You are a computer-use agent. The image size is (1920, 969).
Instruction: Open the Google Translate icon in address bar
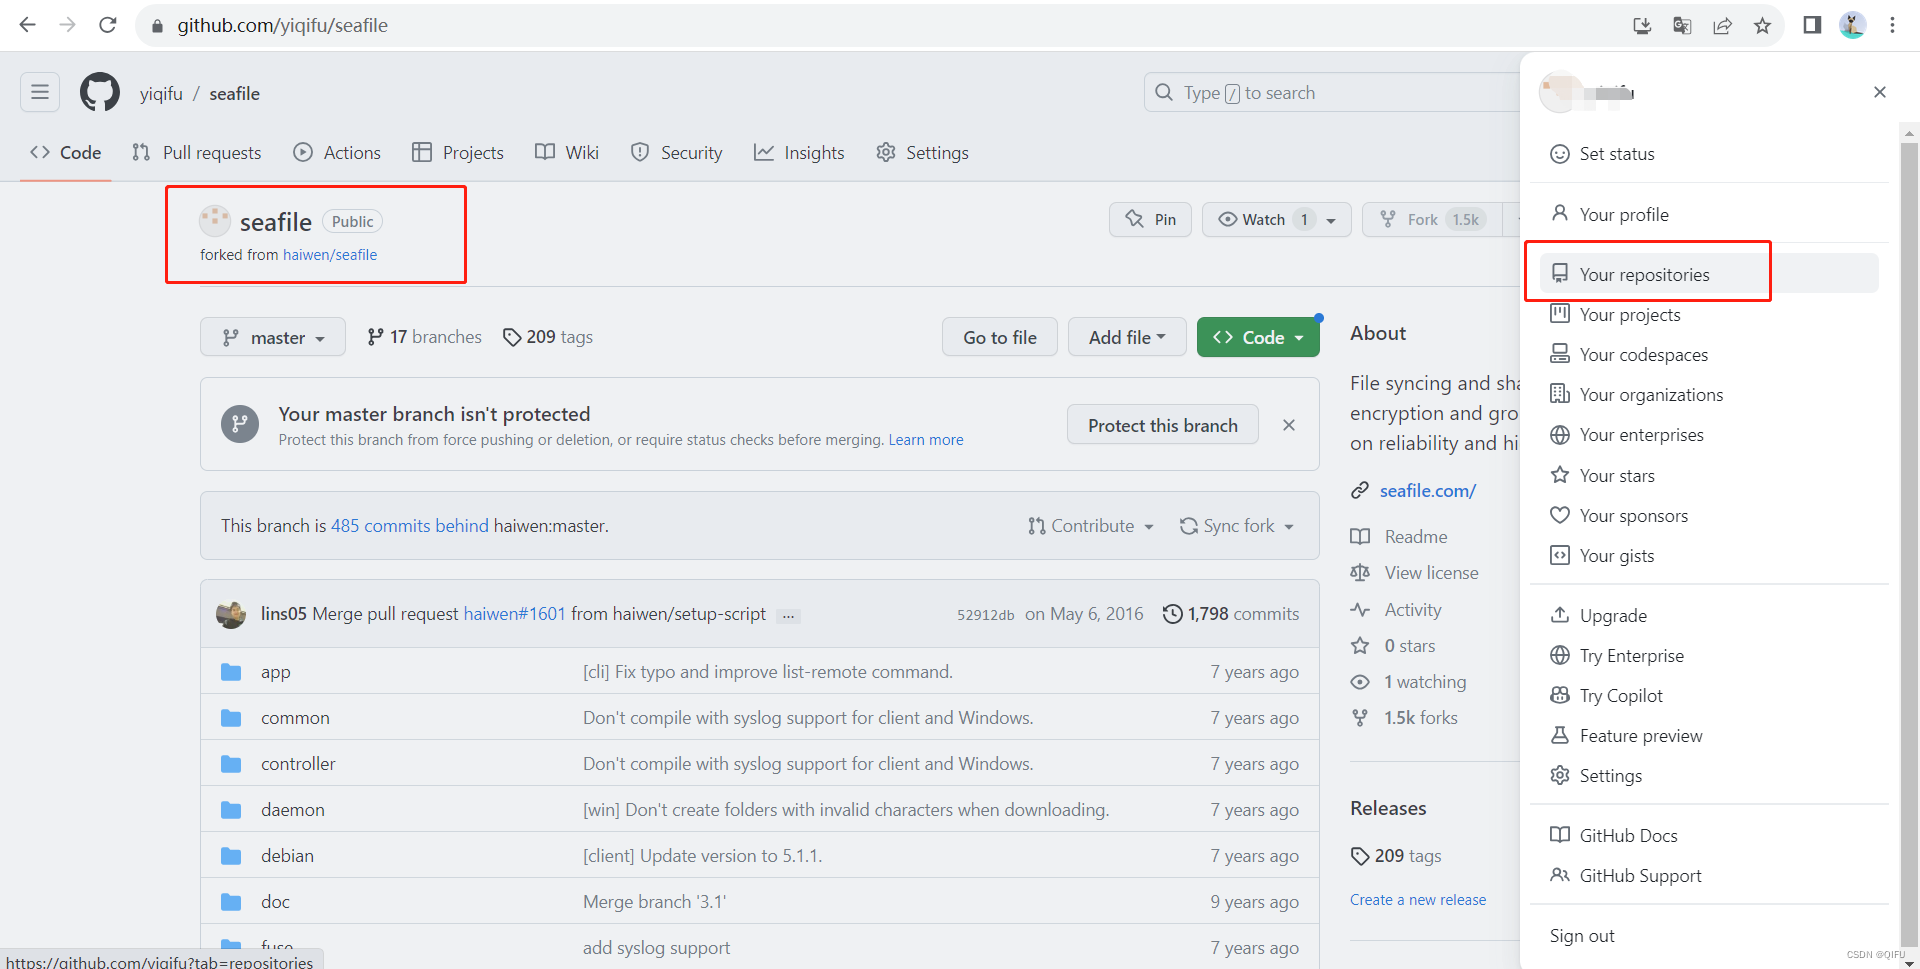1682,25
